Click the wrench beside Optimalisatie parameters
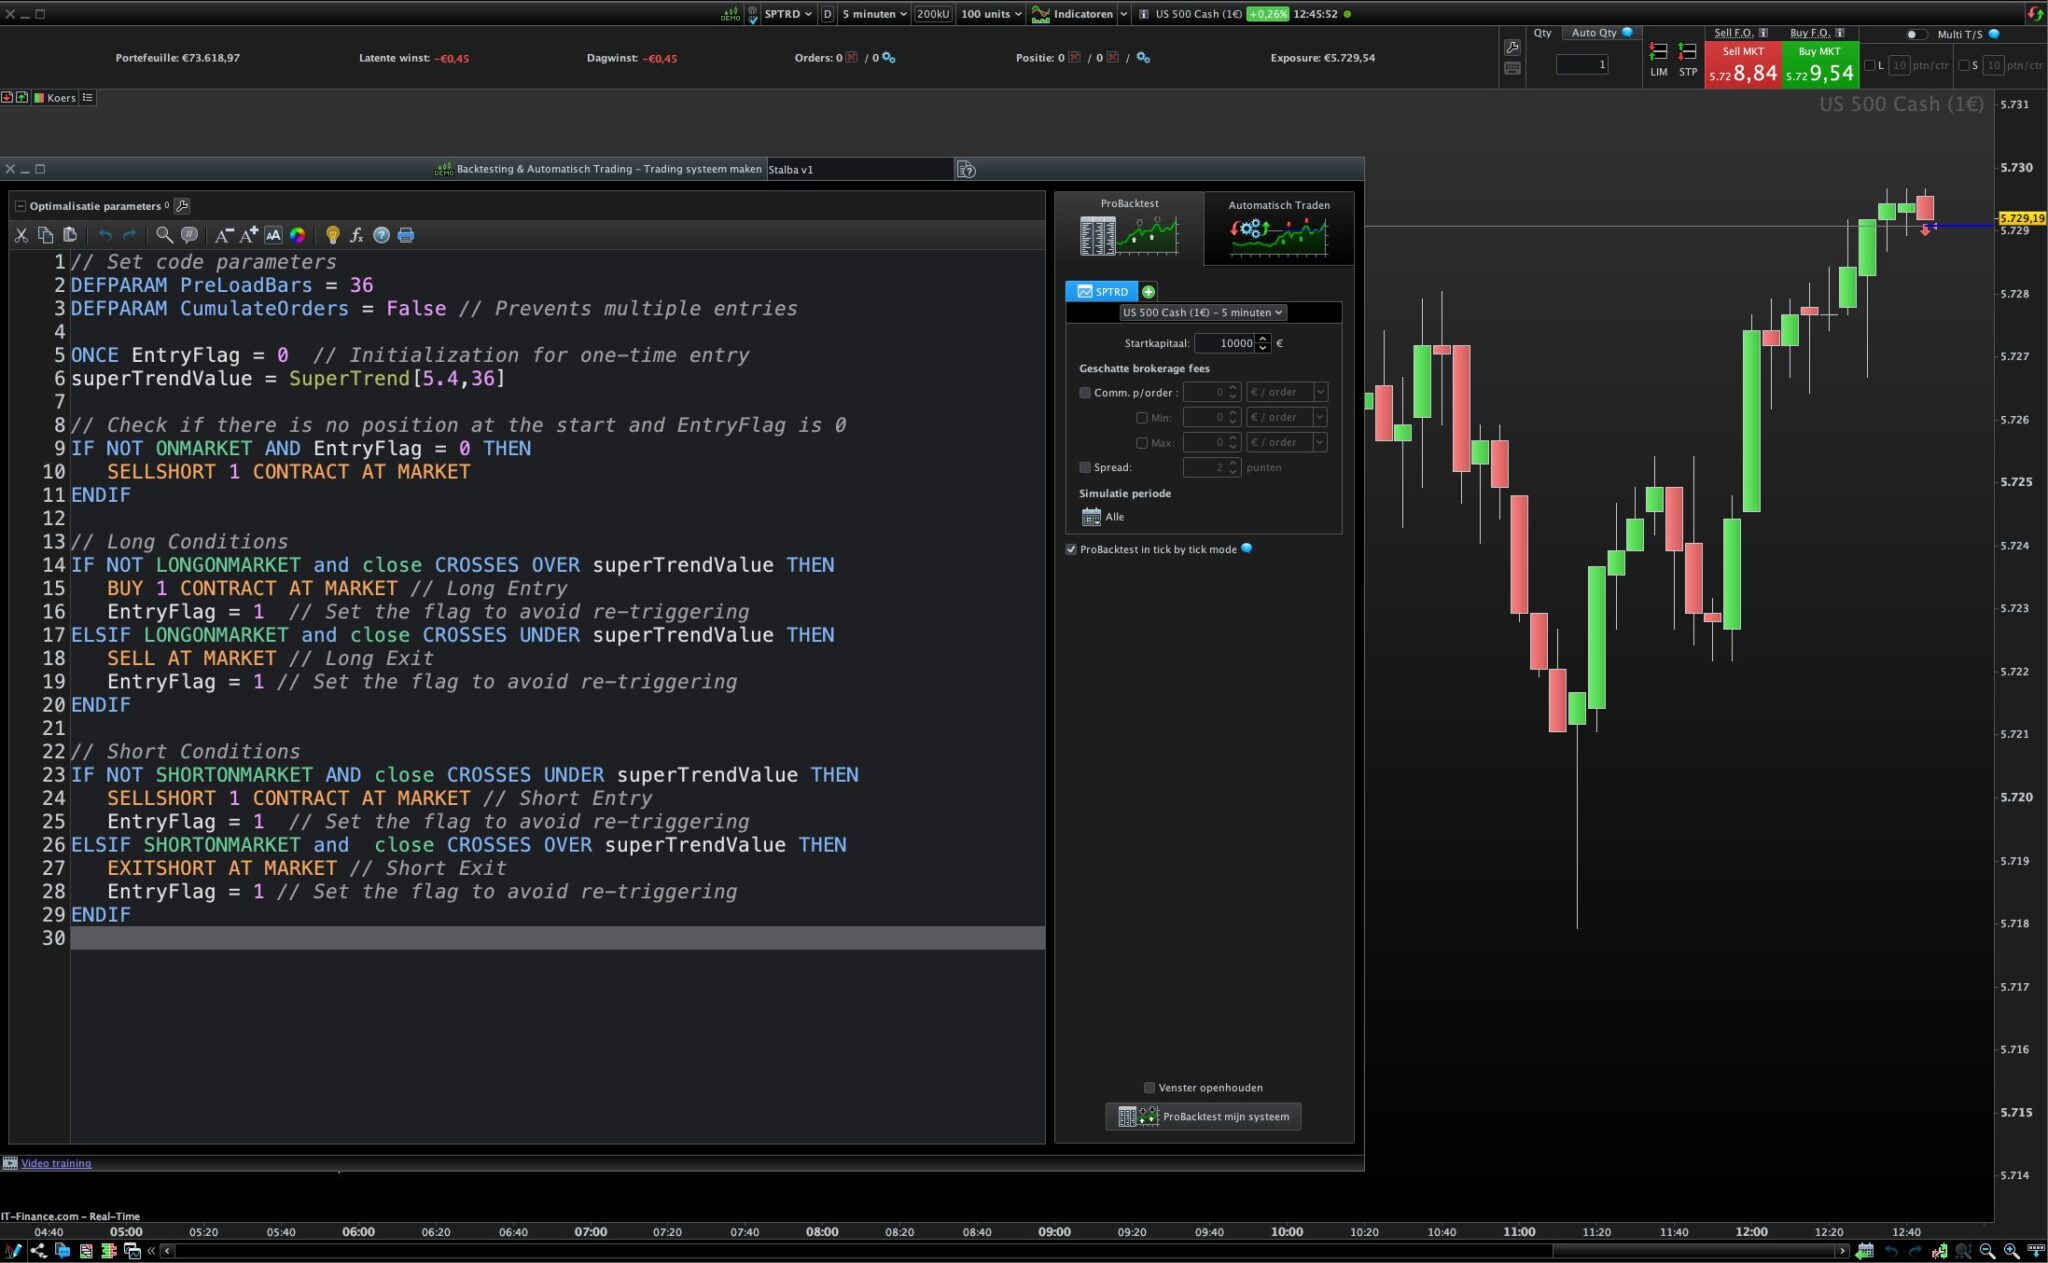This screenshot has width=2048, height=1263. click(x=182, y=206)
